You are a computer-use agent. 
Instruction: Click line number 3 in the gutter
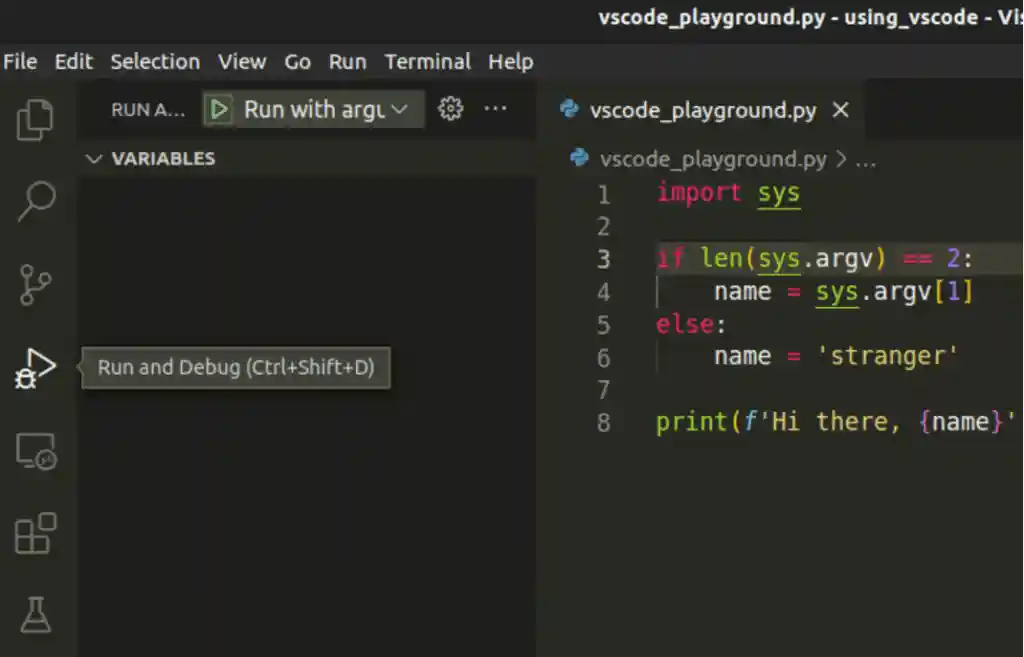[603, 260]
